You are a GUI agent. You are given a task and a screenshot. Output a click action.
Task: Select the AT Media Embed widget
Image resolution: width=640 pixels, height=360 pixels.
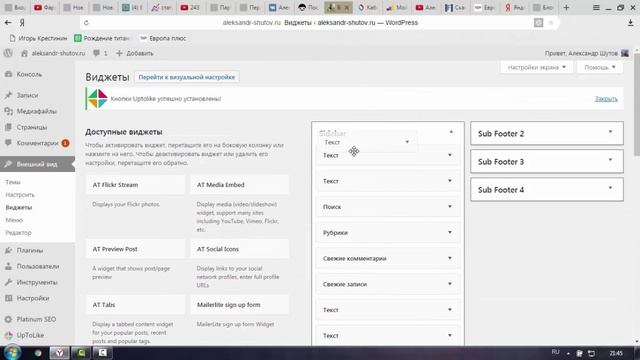pyautogui.click(x=240, y=184)
